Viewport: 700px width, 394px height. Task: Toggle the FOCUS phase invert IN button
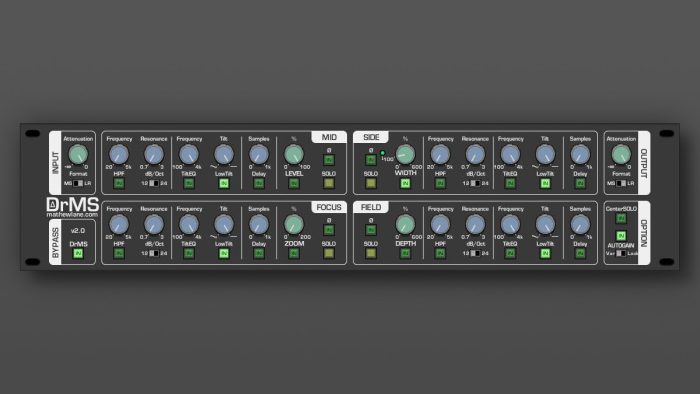pyautogui.click(x=329, y=230)
